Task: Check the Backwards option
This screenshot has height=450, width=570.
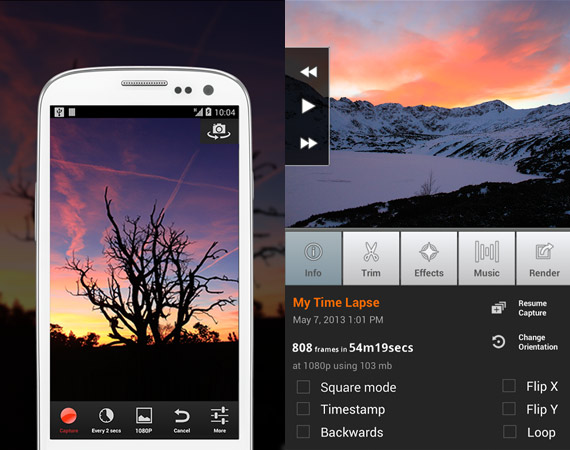Action: pyautogui.click(x=303, y=432)
